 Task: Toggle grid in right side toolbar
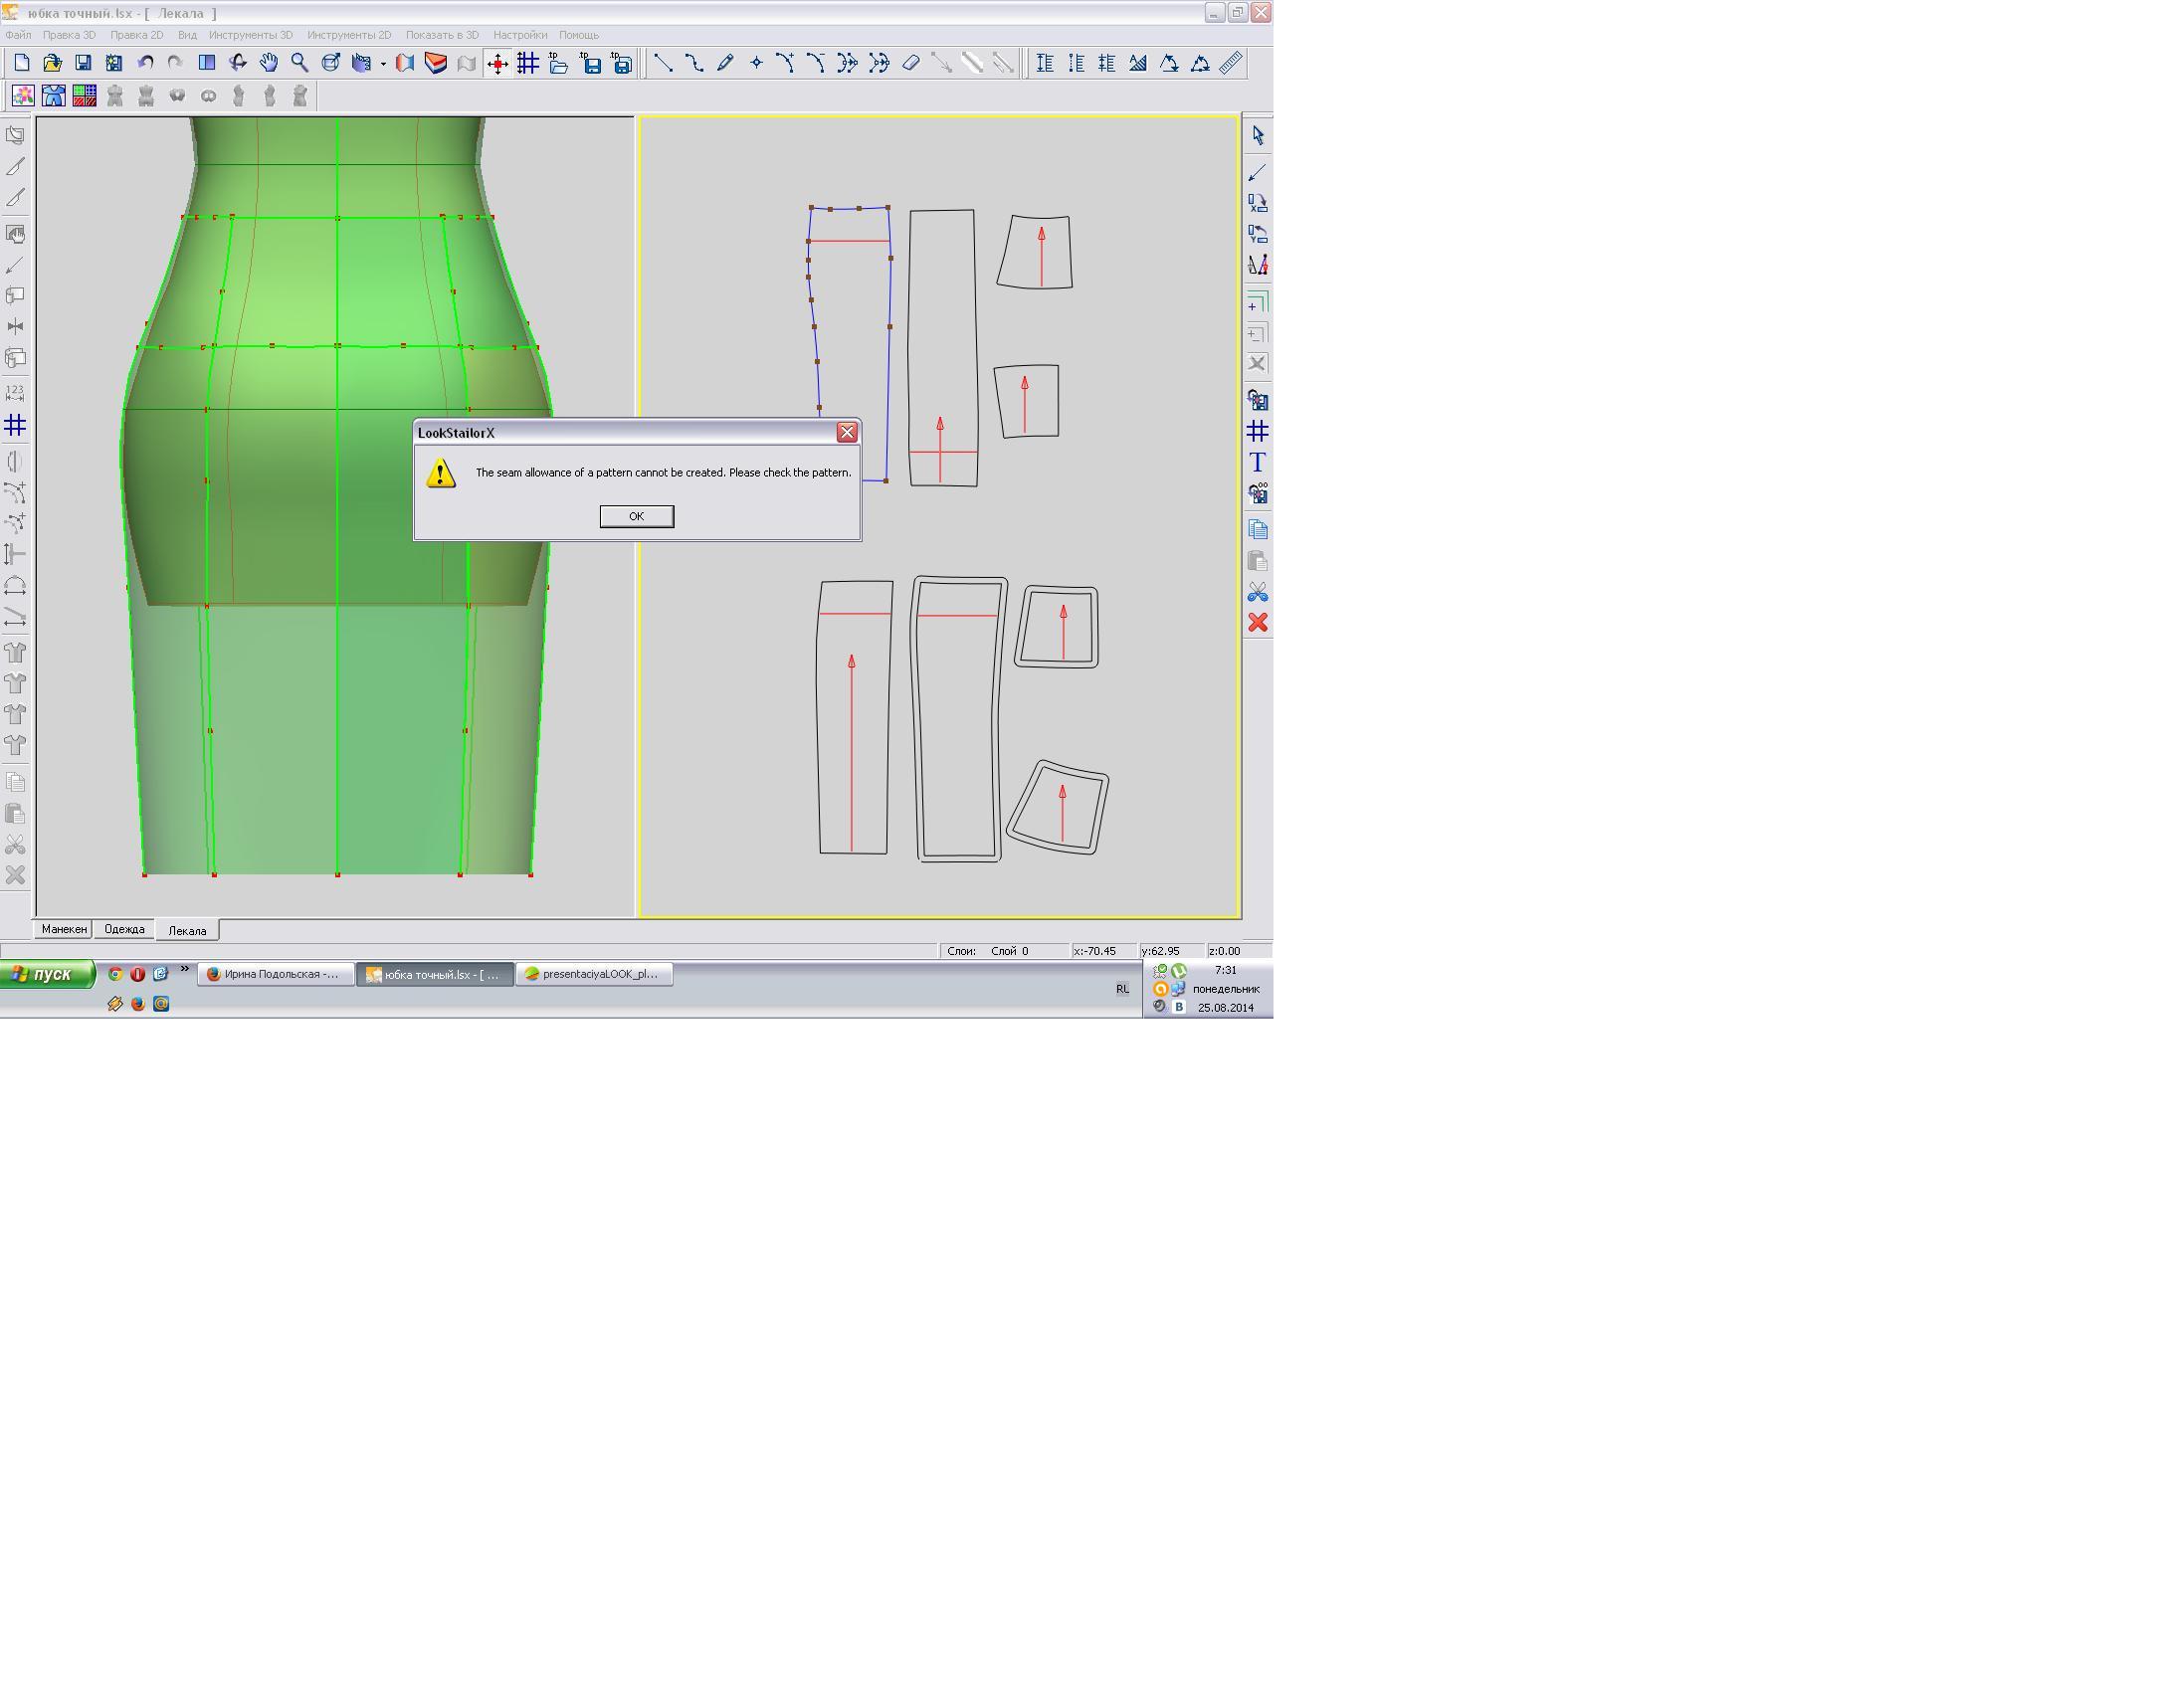click(x=1257, y=431)
